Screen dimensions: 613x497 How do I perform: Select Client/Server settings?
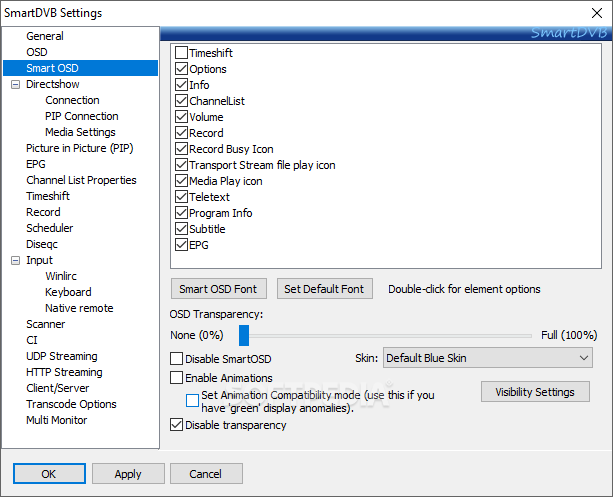point(57,388)
